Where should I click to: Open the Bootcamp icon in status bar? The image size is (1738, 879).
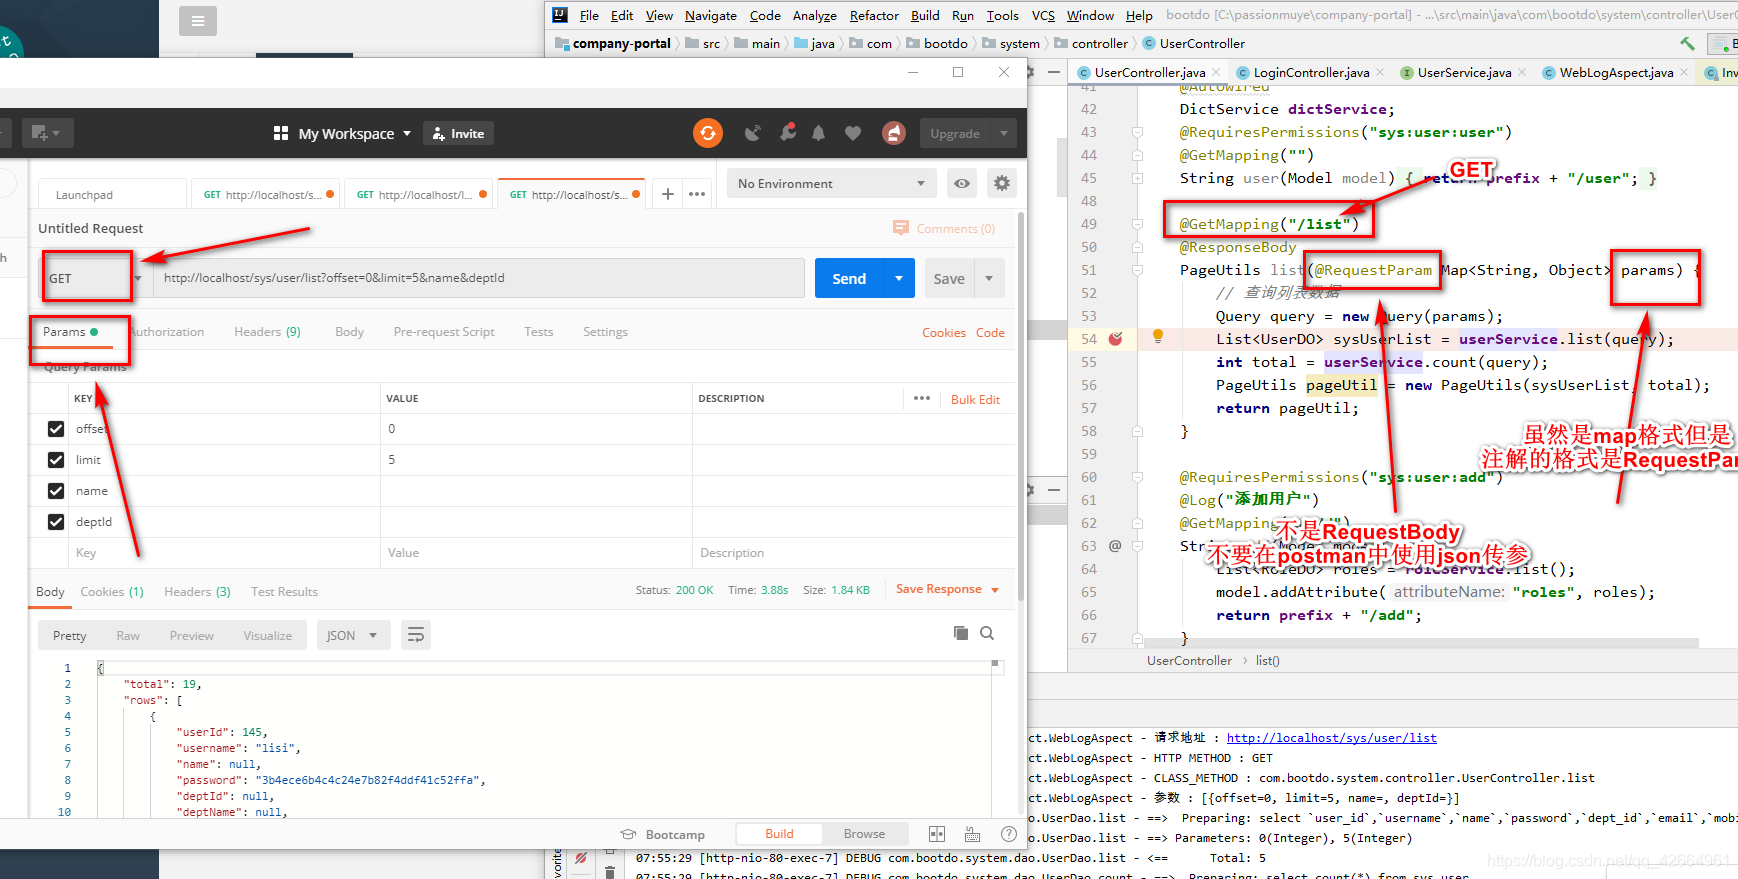coord(628,834)
